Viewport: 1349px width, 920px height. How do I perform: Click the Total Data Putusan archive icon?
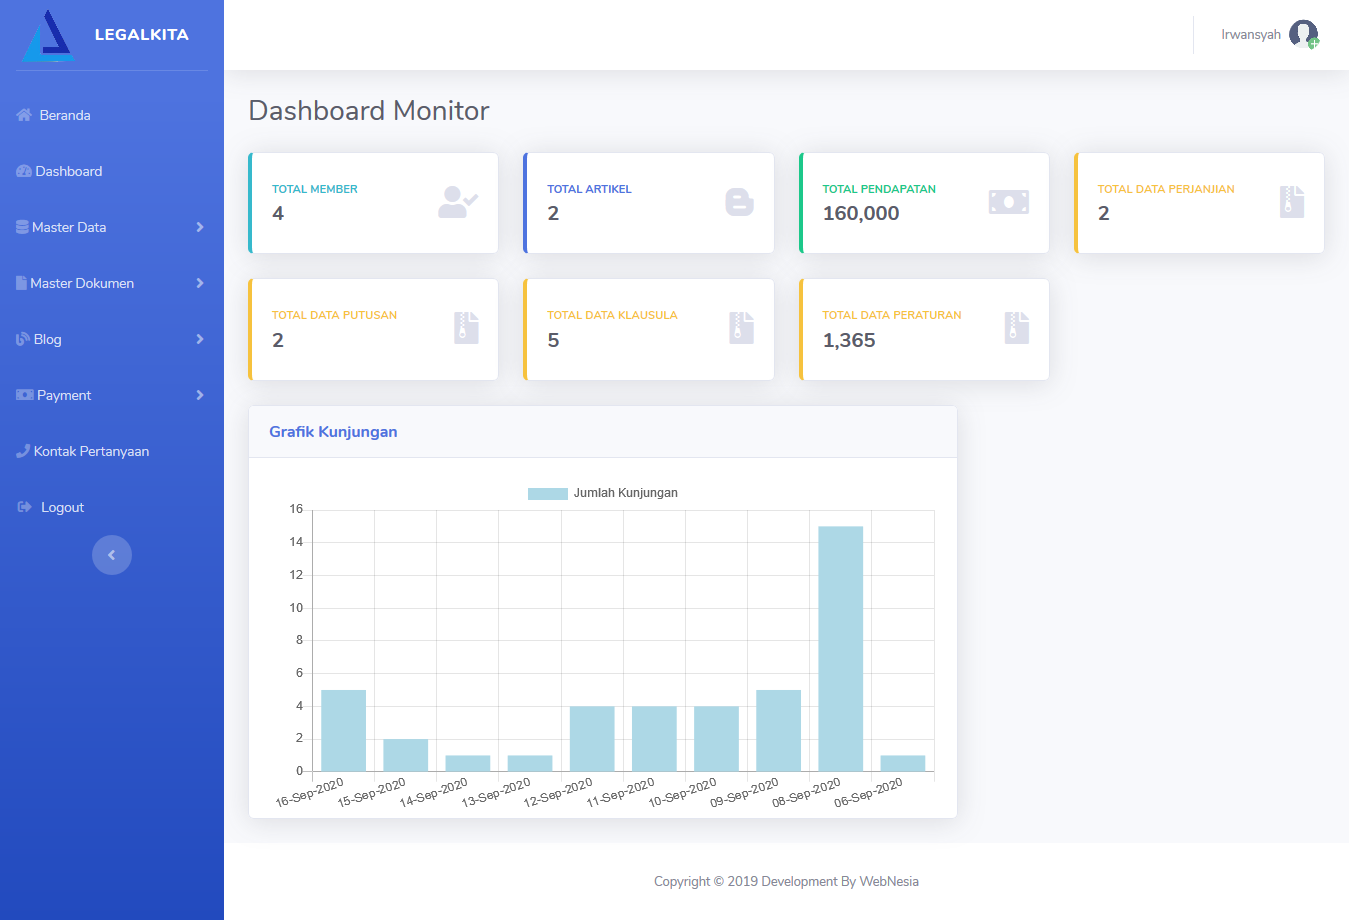point(467,328)
